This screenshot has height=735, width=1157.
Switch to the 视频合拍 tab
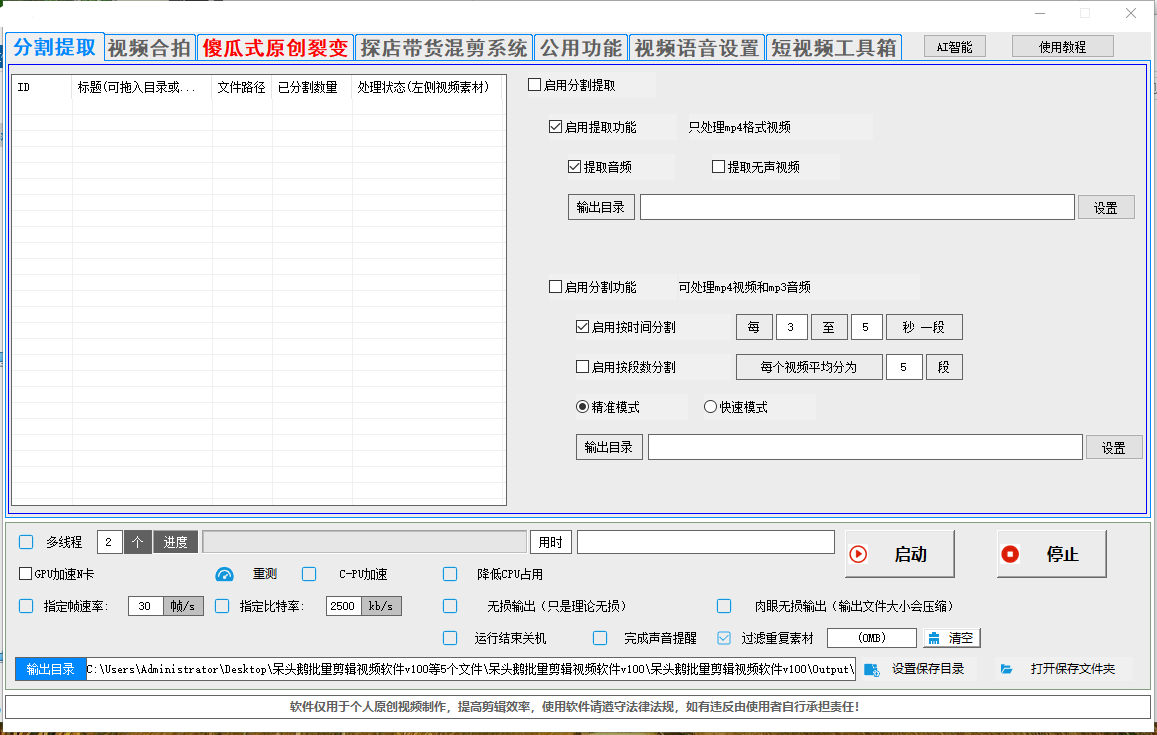(149, 45)
